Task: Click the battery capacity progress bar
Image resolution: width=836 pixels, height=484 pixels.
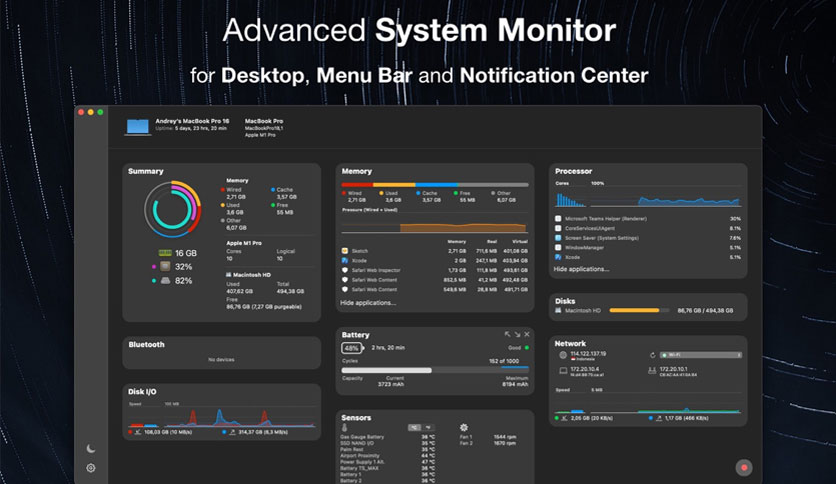Action: pos(435,370)
